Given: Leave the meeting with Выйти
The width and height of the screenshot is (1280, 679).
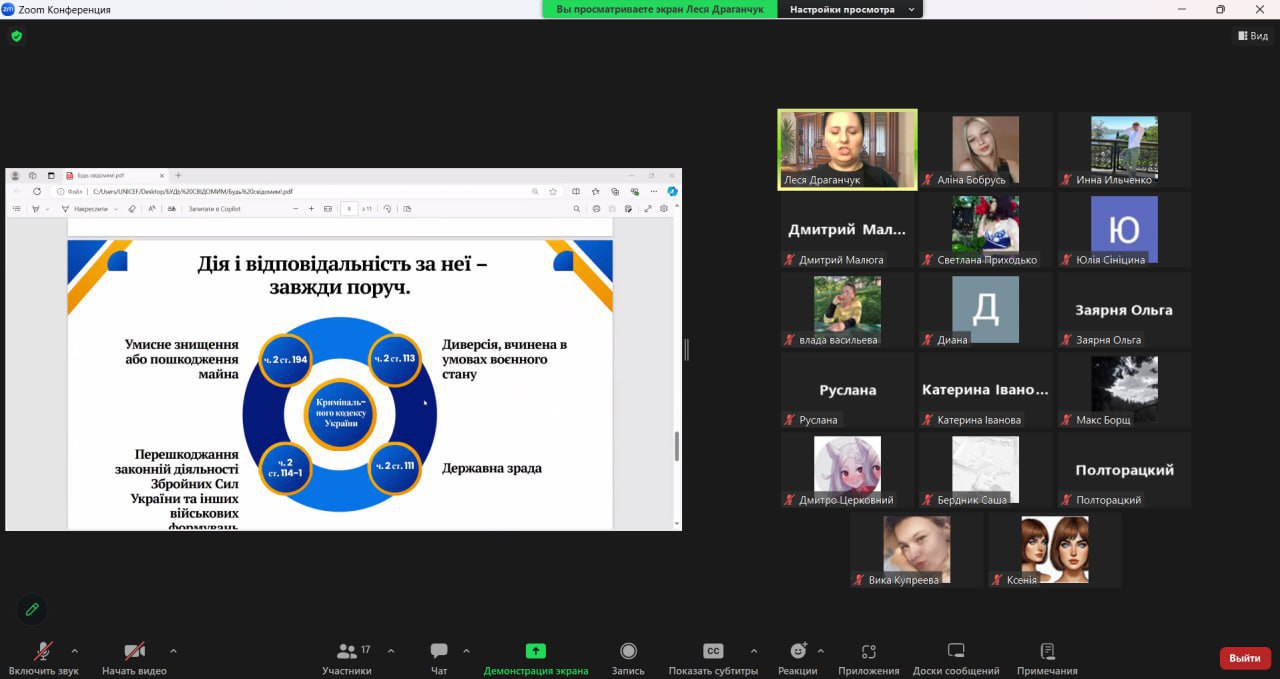Looking at the screenshot, I should (1245, 658).
